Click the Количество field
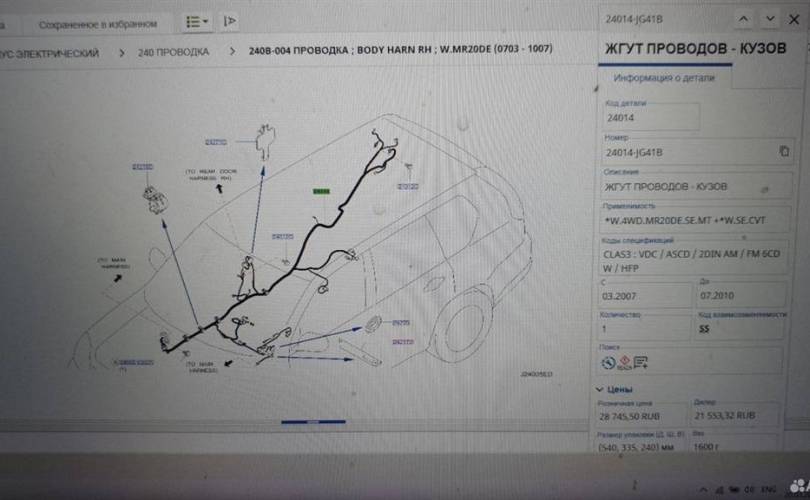The height and width of the screenshot is (500, 810). [645, 328]
